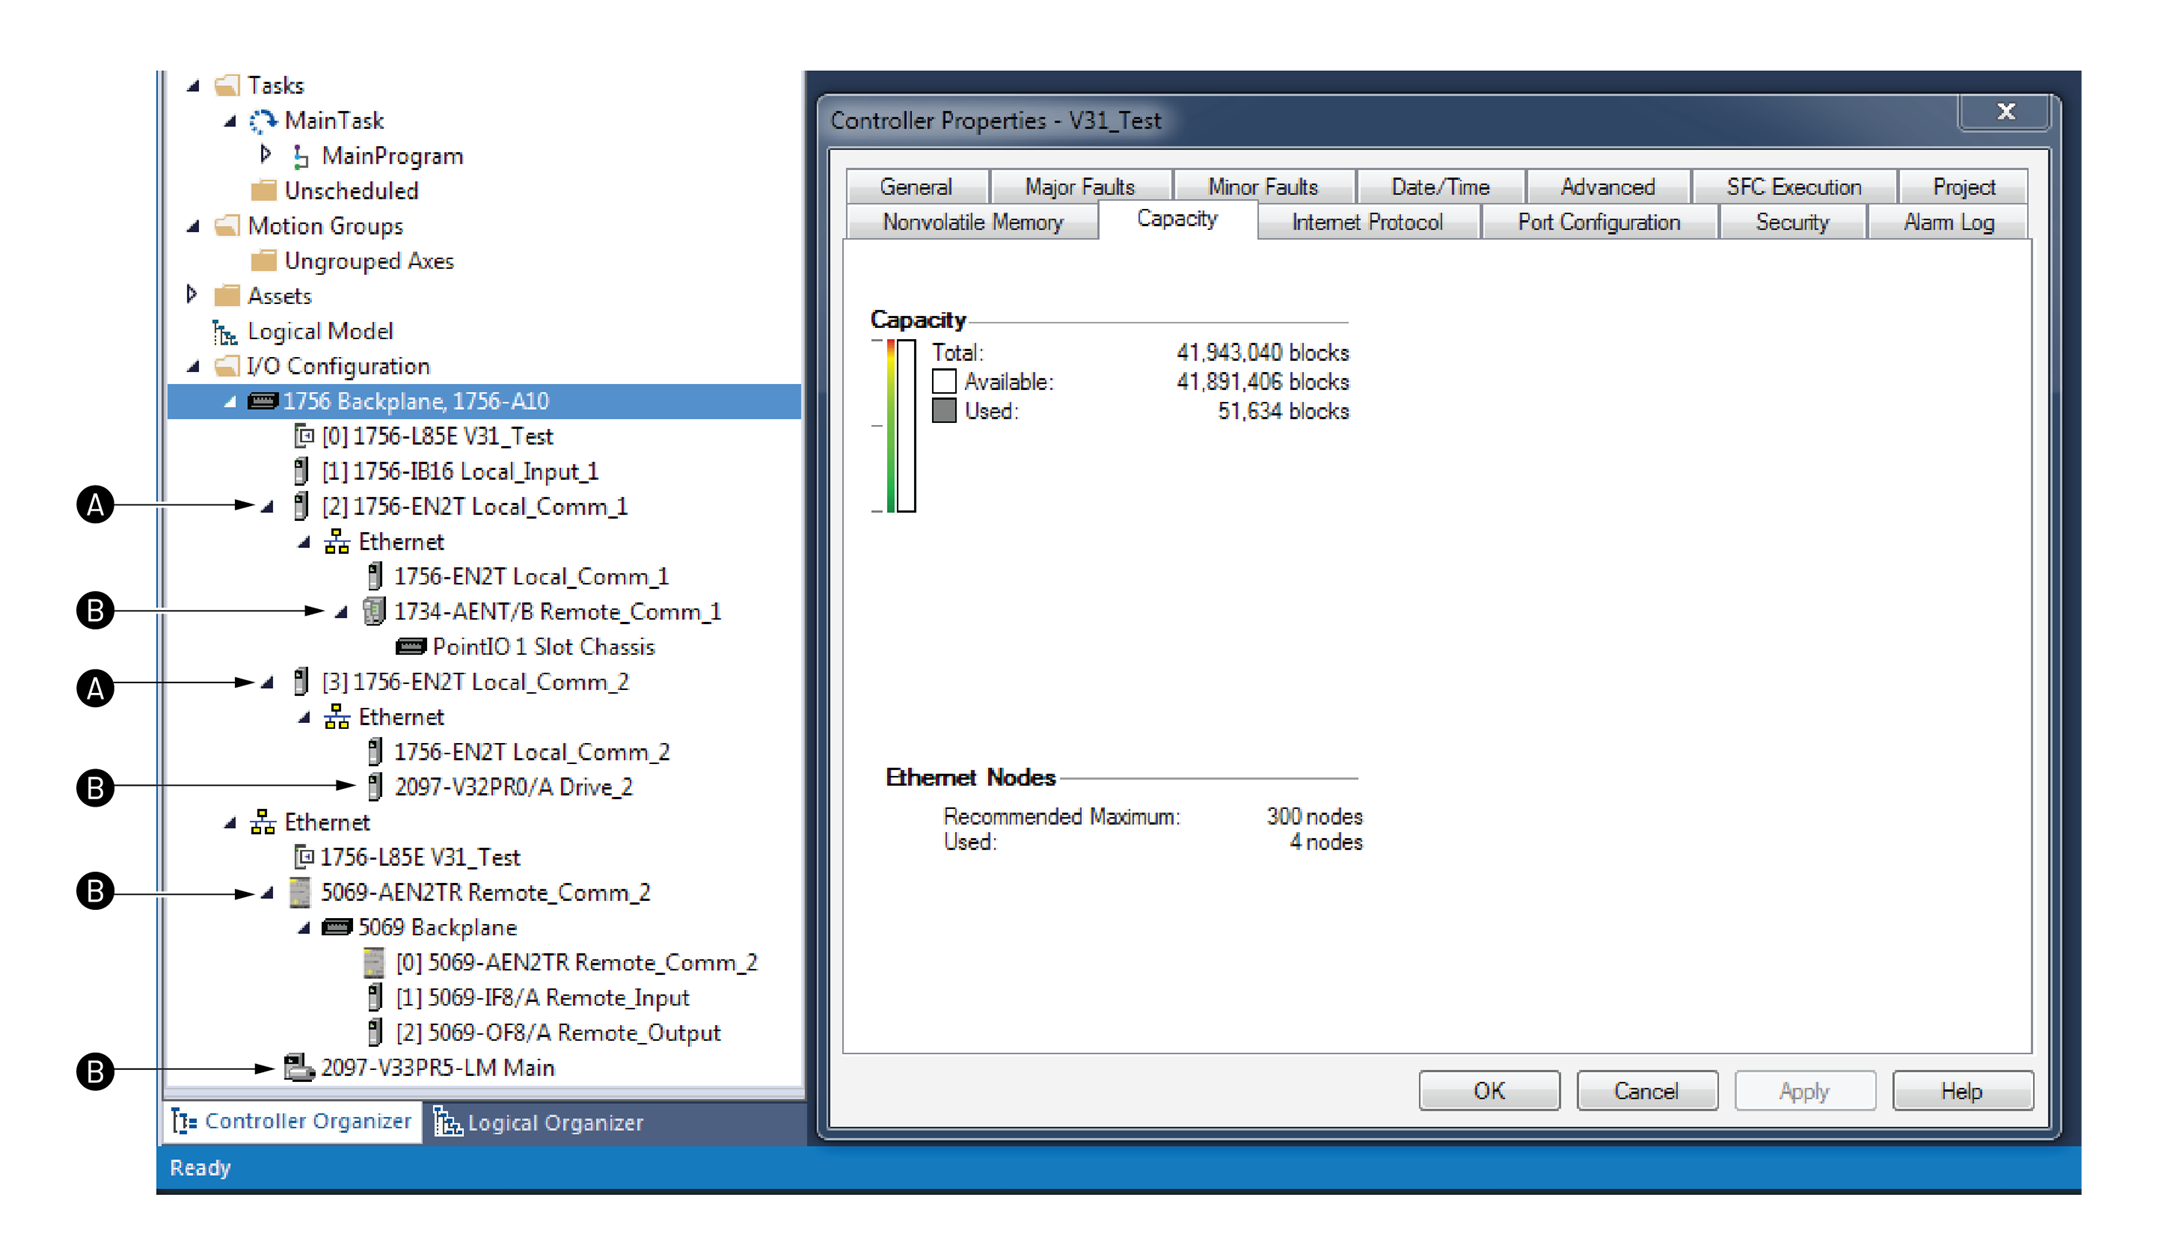Click the 1756 Backplane chassis icon
The height and width of the screenshot is (1248, 2164).
click(262, 401)
